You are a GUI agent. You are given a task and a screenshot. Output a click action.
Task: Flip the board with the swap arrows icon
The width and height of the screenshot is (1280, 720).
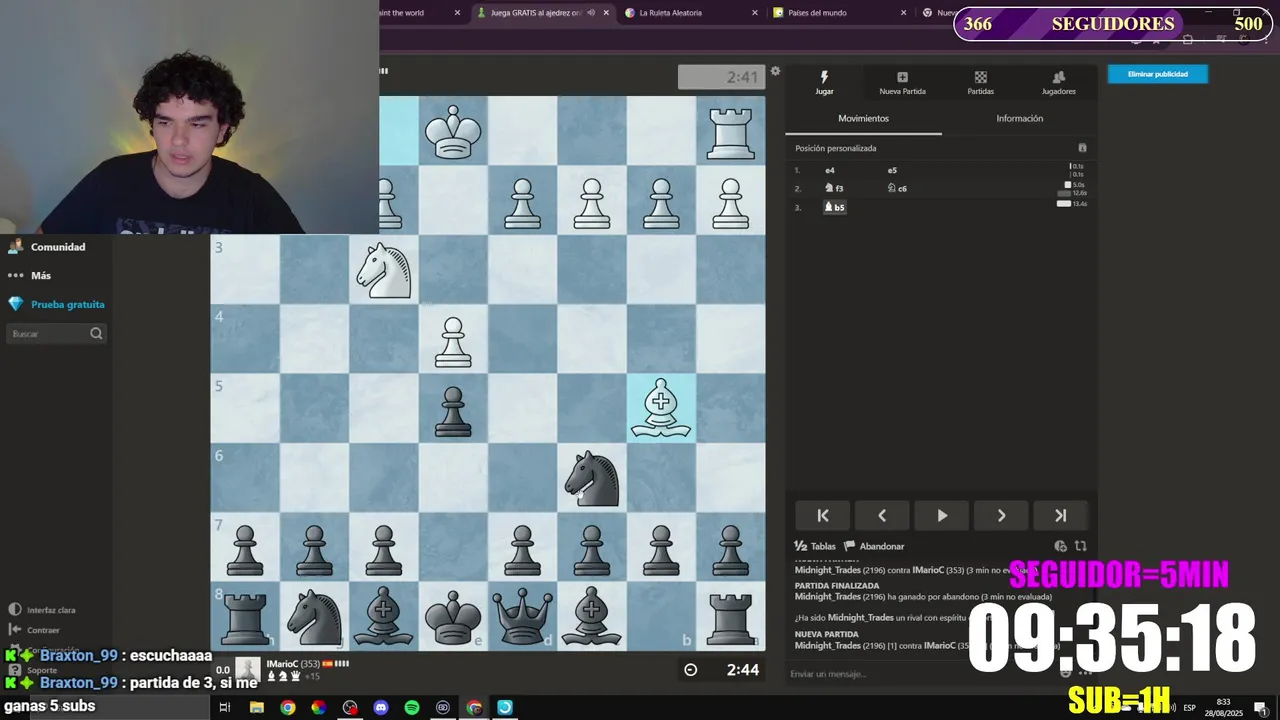point(1080,546)
